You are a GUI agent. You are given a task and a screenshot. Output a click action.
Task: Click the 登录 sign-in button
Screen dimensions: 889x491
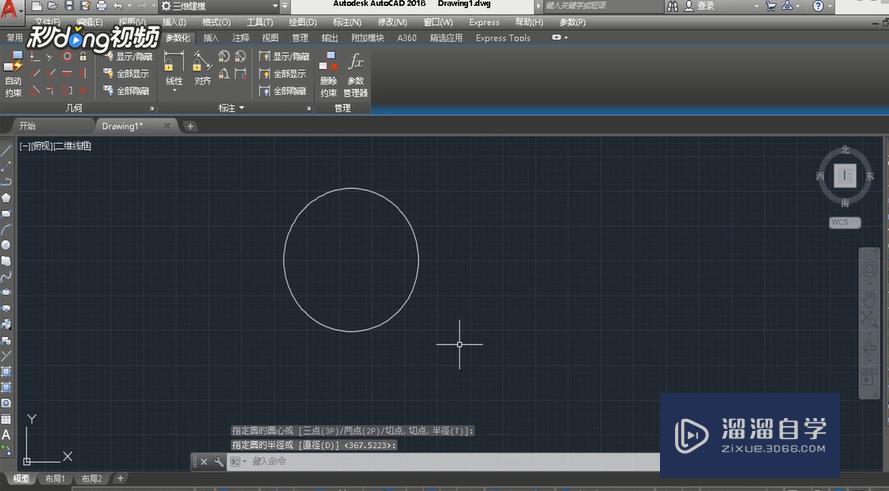[700, 6]
